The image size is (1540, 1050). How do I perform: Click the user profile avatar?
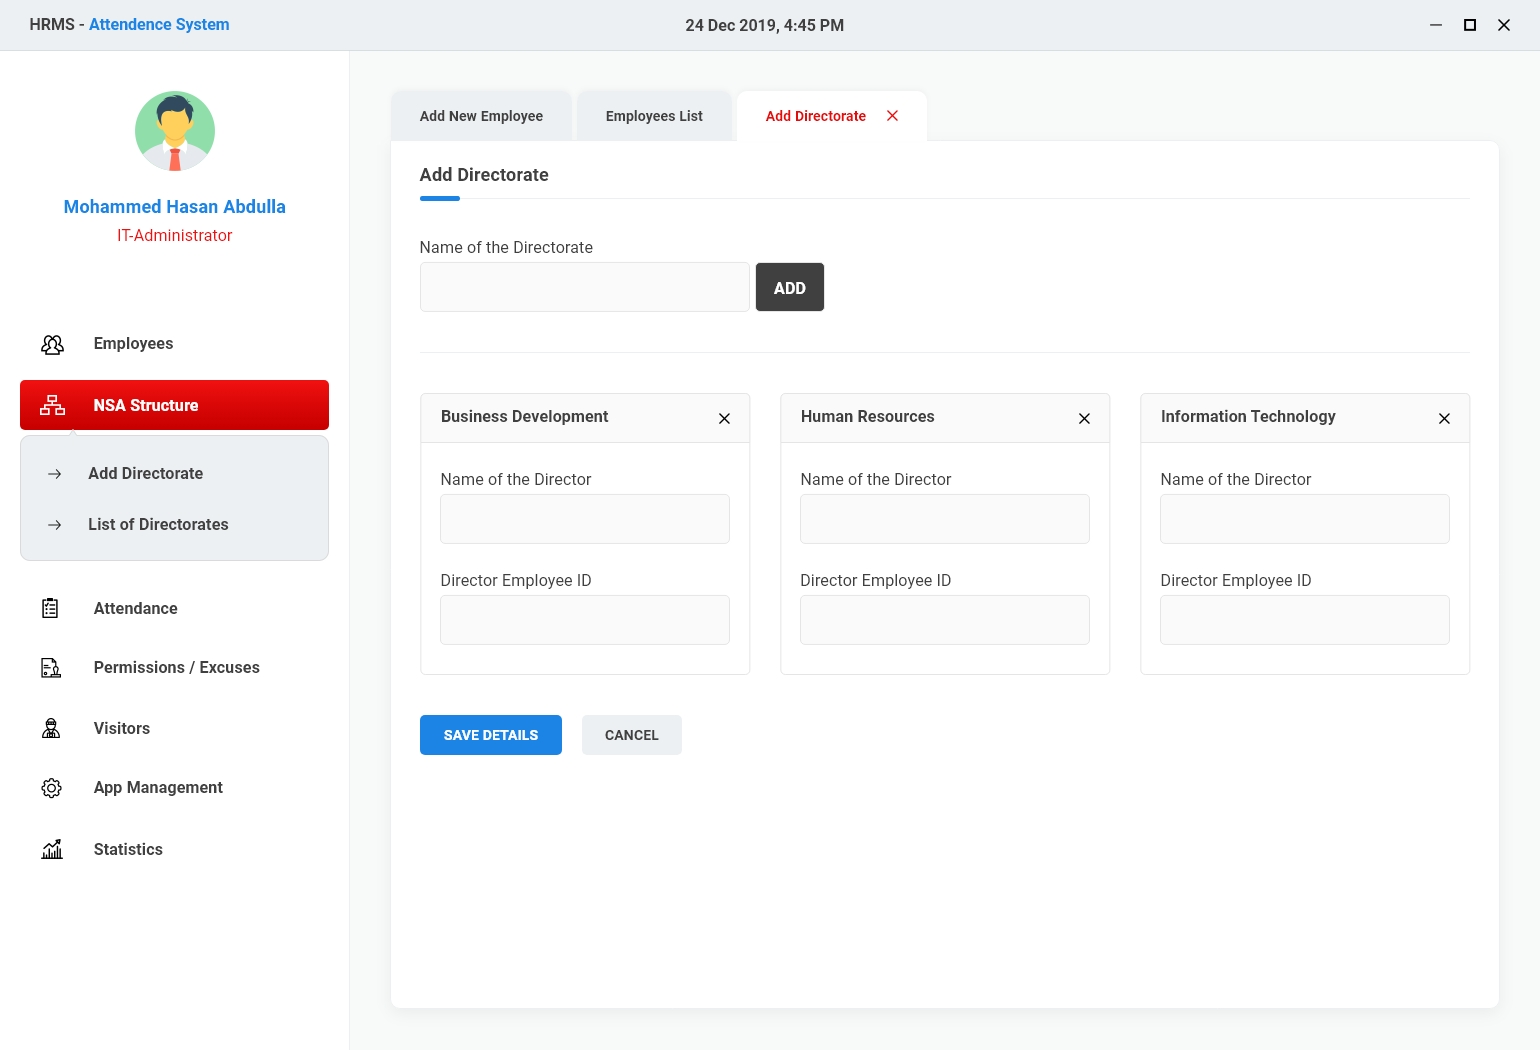tap(175, 131)
